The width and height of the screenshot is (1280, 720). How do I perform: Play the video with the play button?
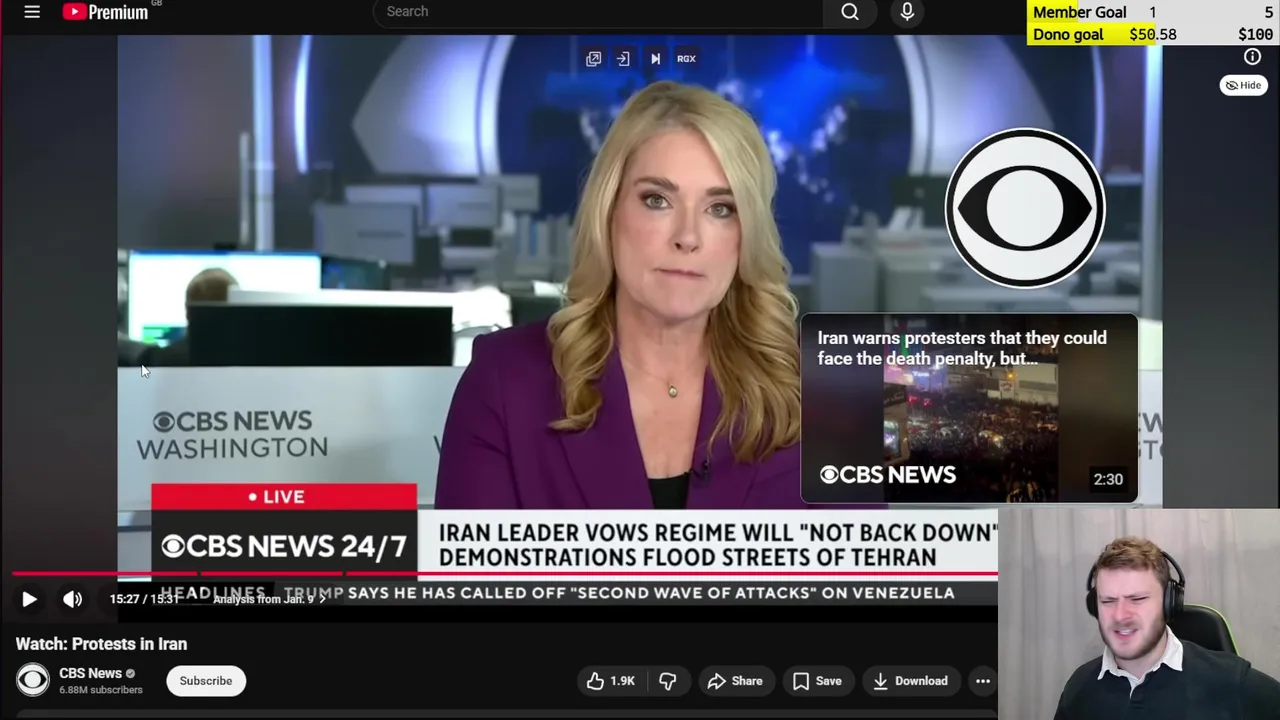point(29,599)
